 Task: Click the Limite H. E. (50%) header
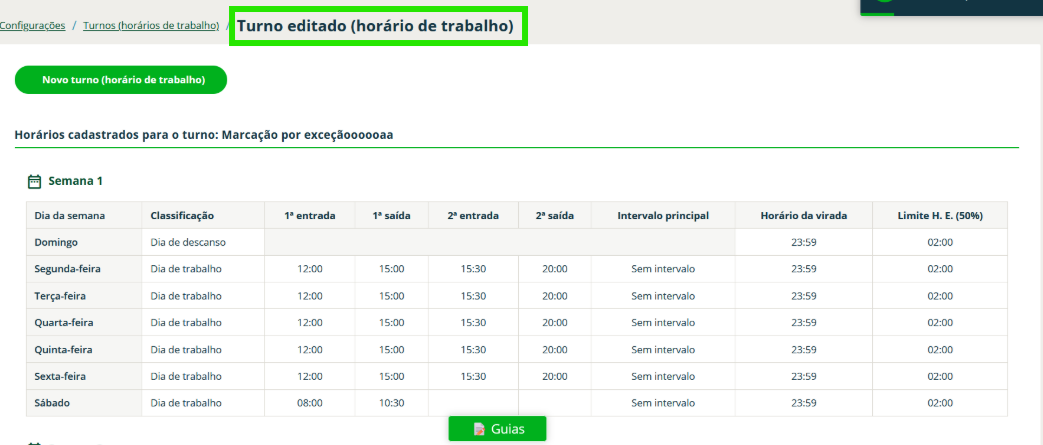(x=939, y=215)
